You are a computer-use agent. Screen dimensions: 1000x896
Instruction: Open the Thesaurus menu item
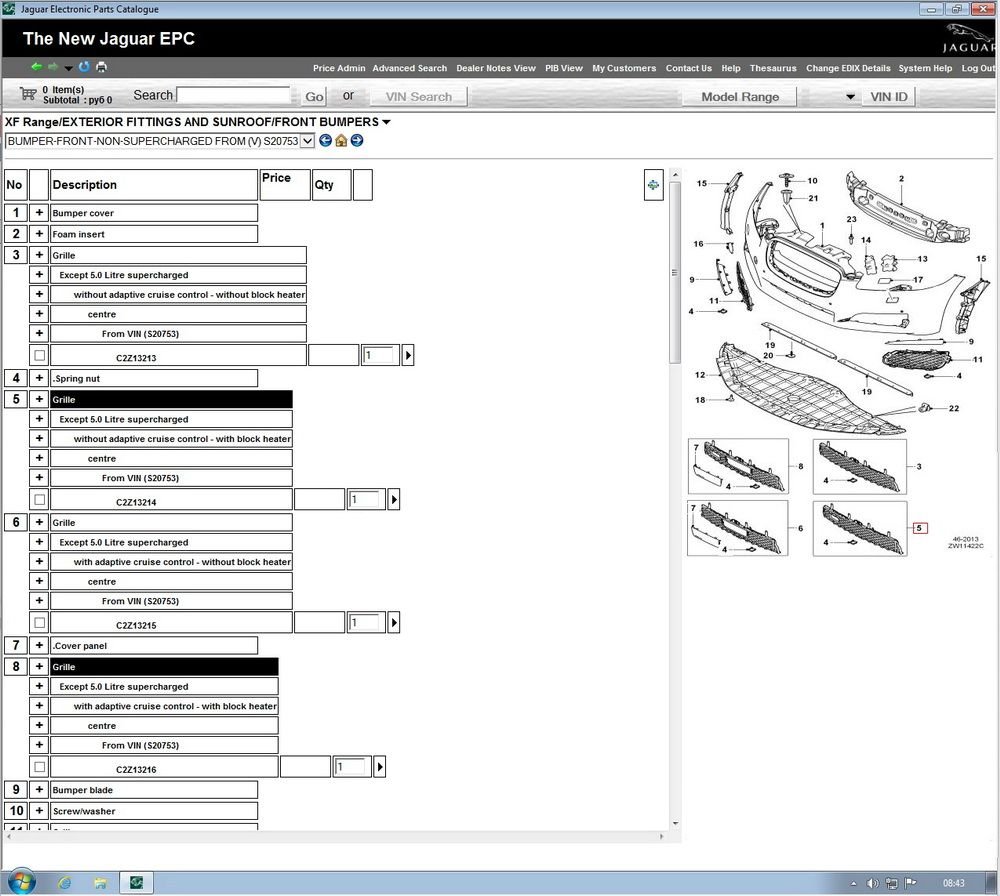click(x=773, y=68)
